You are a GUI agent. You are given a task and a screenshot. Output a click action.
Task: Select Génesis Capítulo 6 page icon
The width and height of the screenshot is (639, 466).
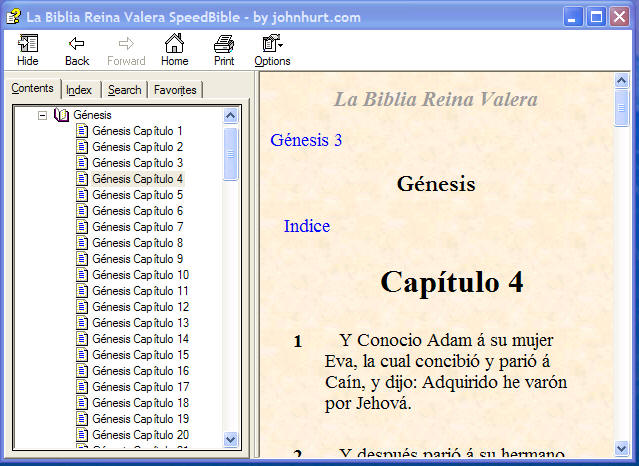[x=82, y=211]
